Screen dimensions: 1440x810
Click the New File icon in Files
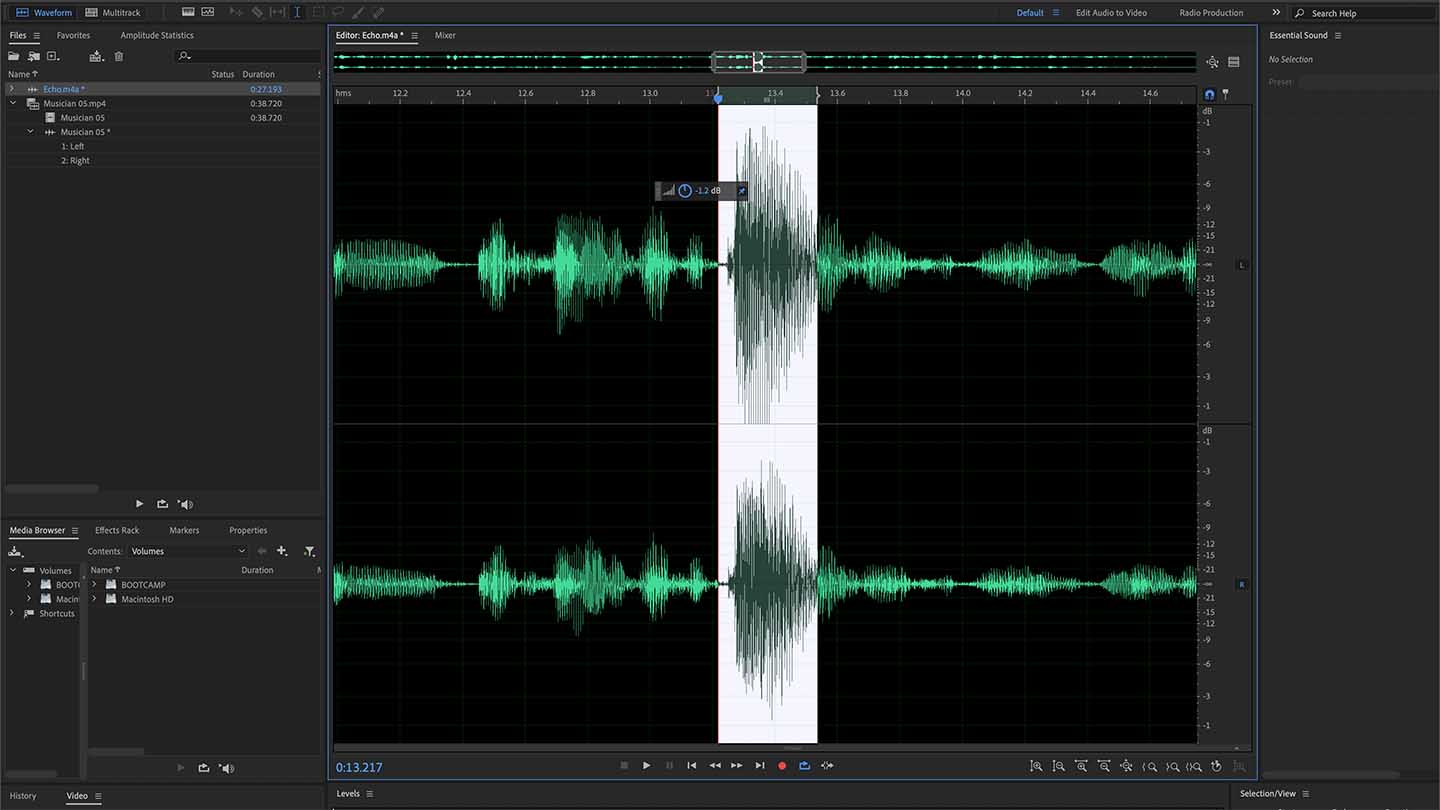(53, 56)
